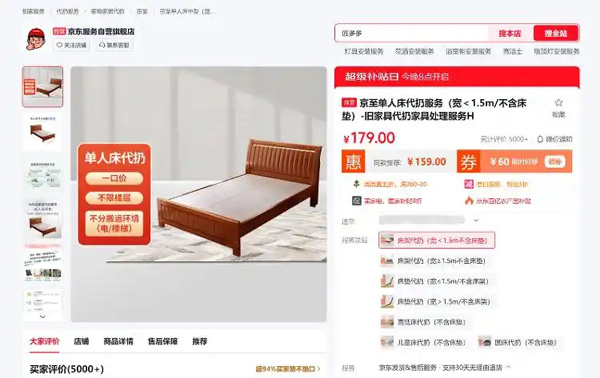Select the second bed thumbnail image
The height and width of the screenshot is (378, 600).
click(x=42, y=131)
